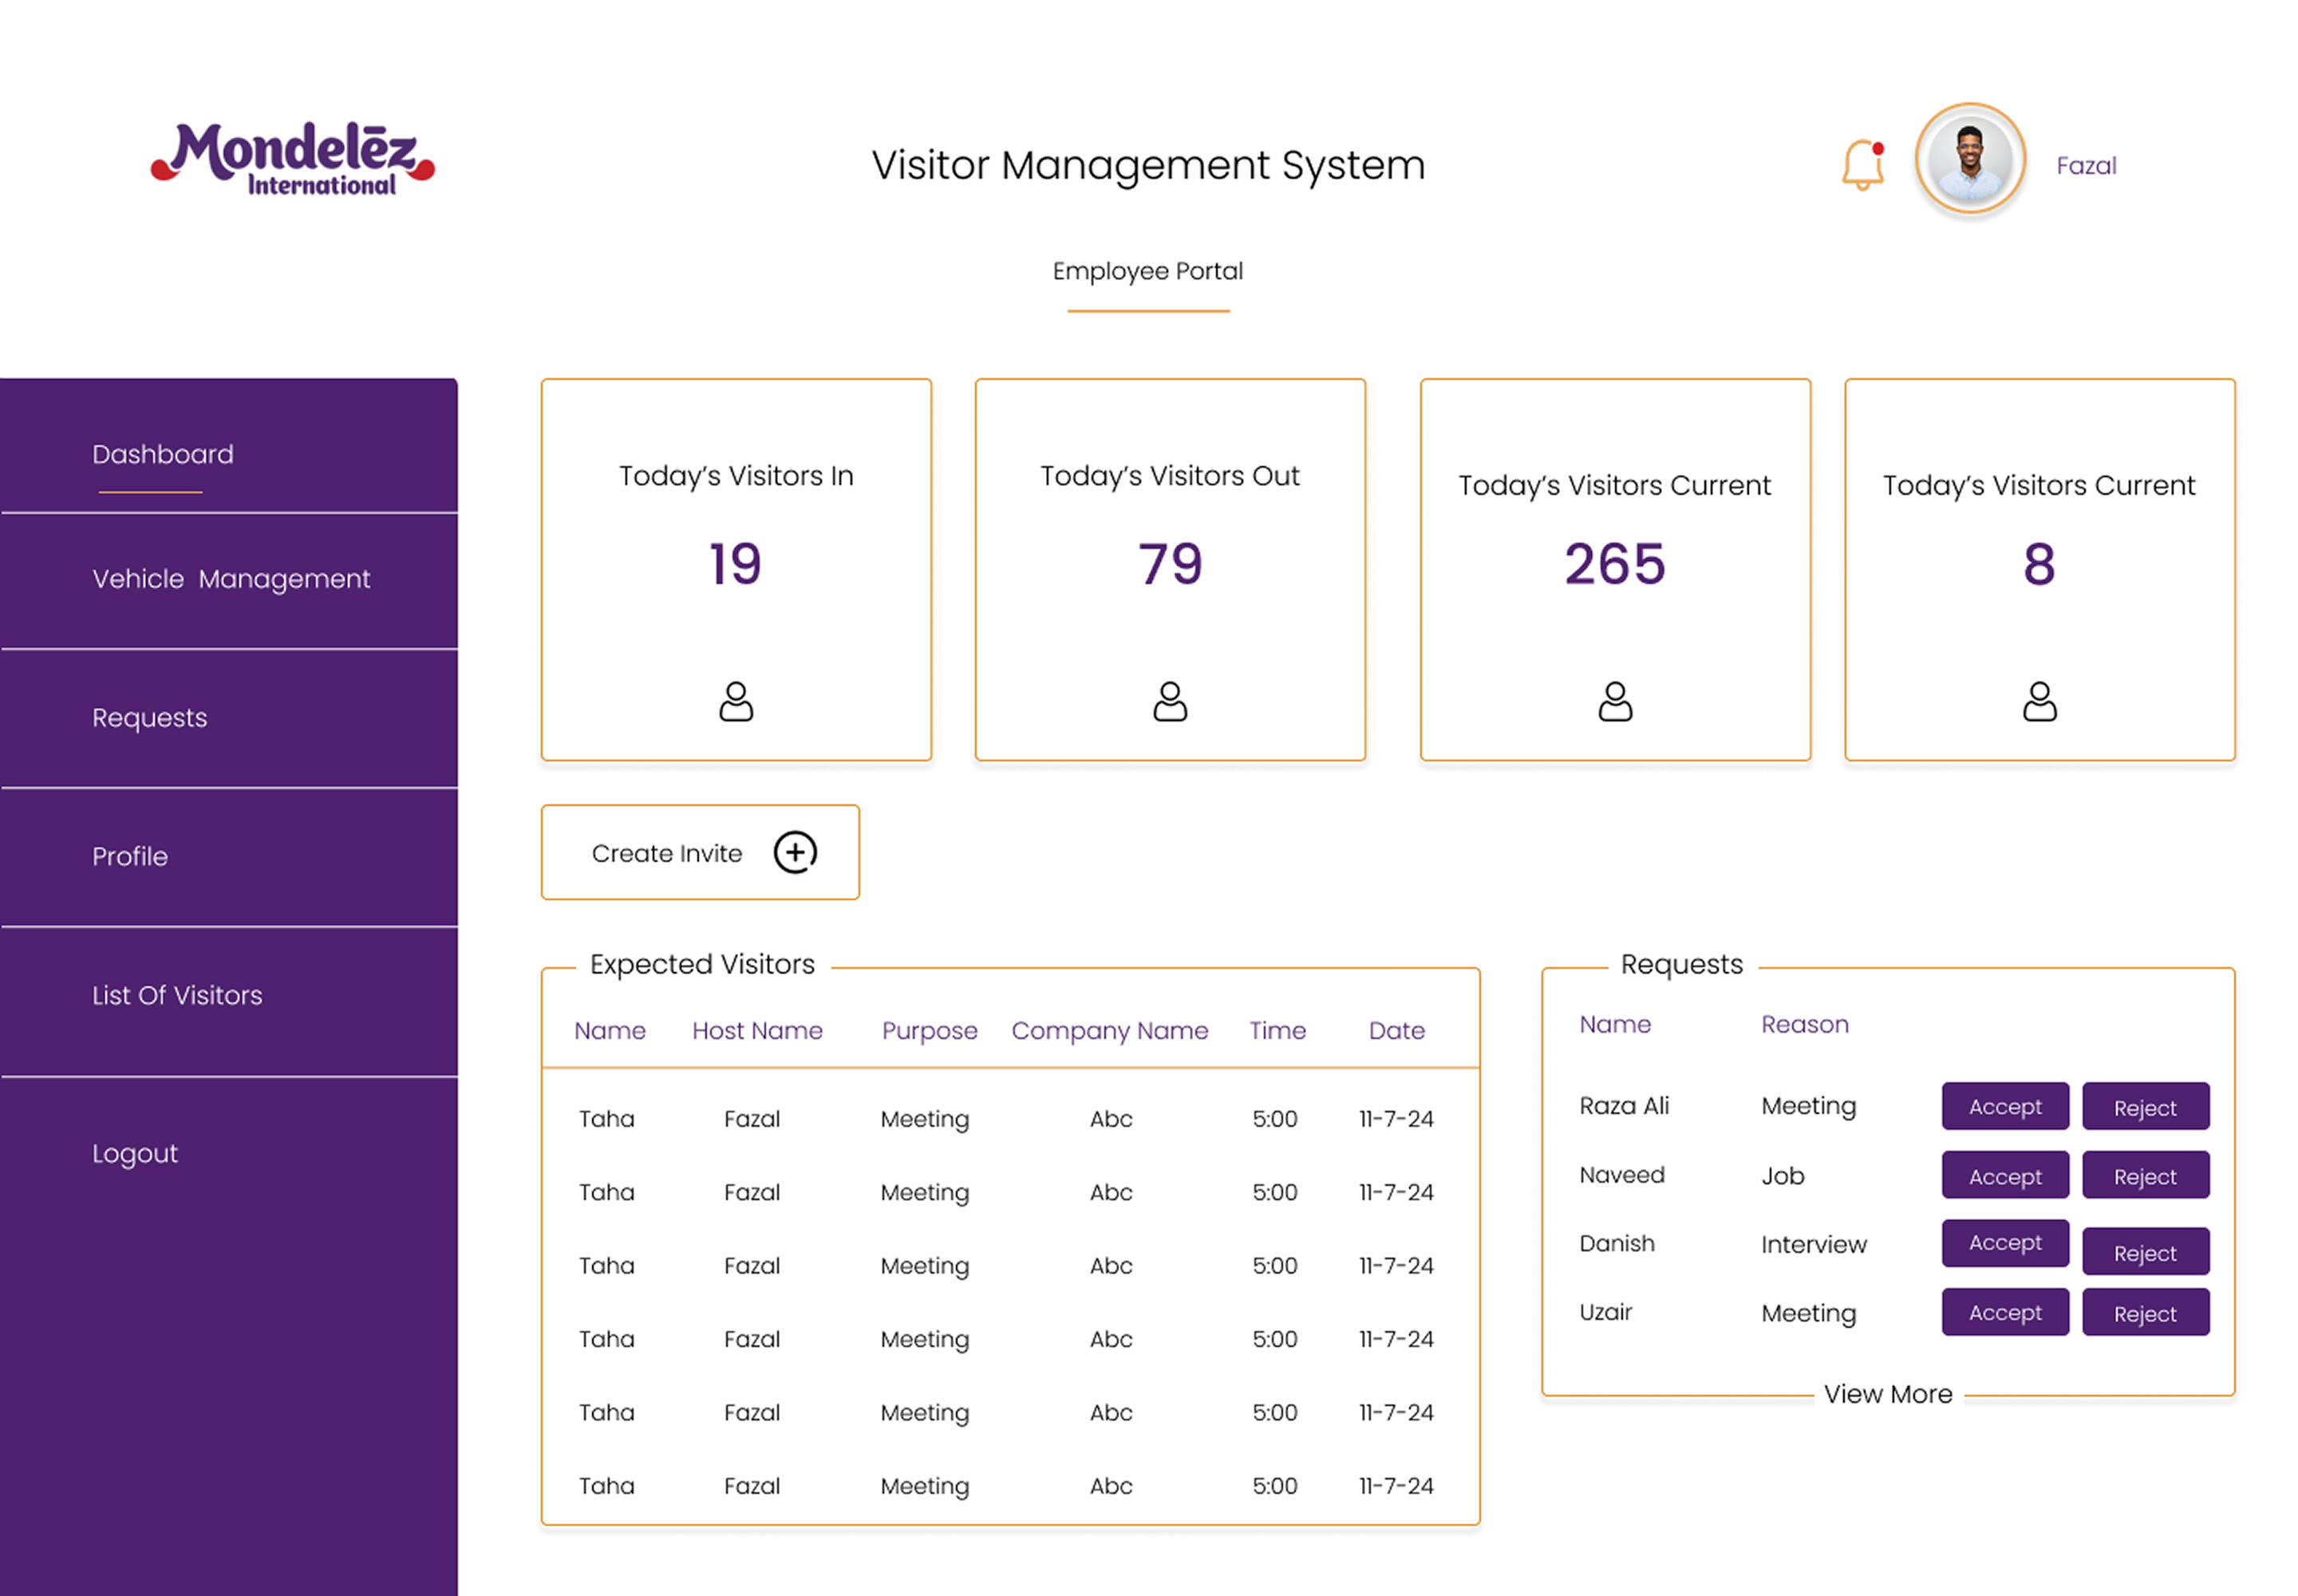Accept Danish's interview request
2298x1596 pixels.
pos(2005,1243)
